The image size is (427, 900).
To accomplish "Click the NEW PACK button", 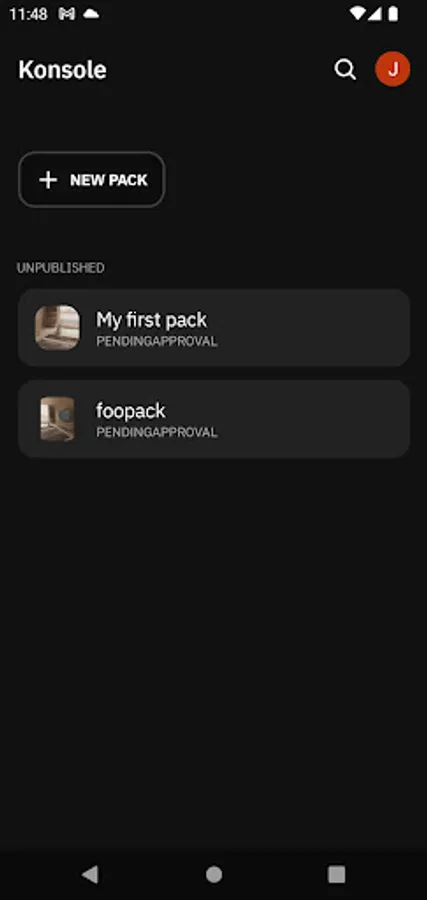I will [x=92, y=180].
